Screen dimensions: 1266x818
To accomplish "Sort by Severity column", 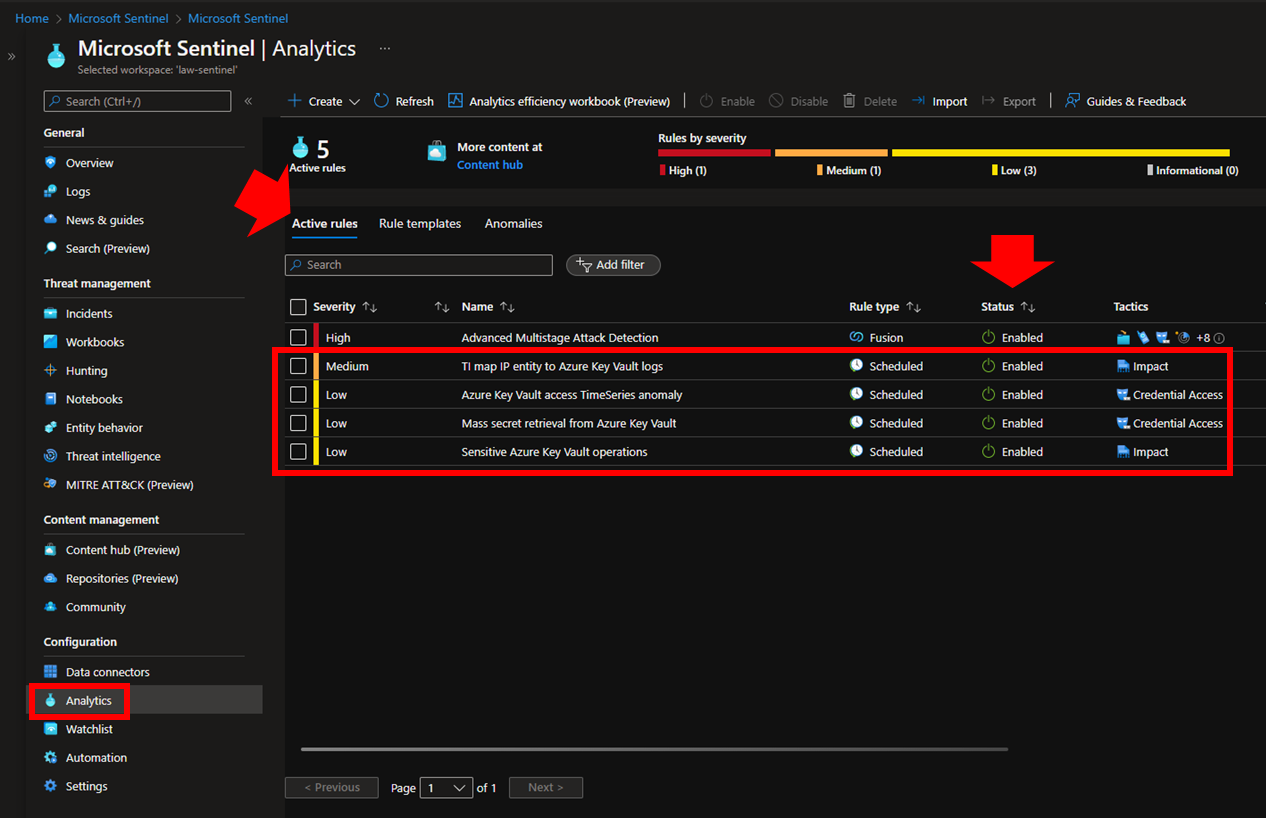I will pos(345,307).
